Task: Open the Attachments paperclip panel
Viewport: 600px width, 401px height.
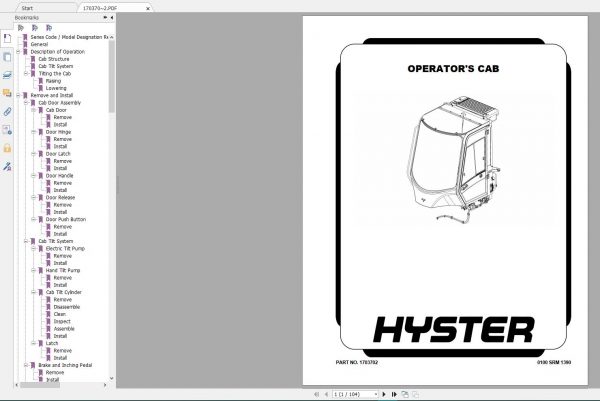Action: coord(7,111)
